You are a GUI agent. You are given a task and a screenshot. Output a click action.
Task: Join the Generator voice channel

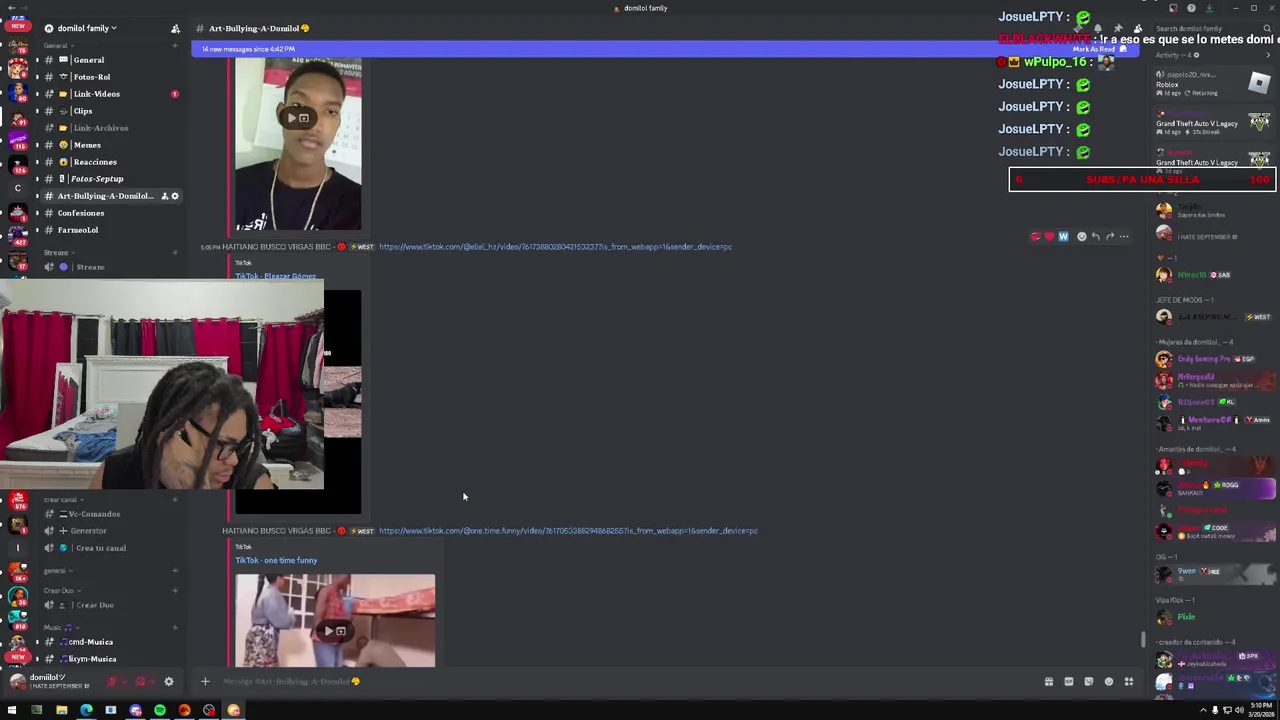coord(108,531)
